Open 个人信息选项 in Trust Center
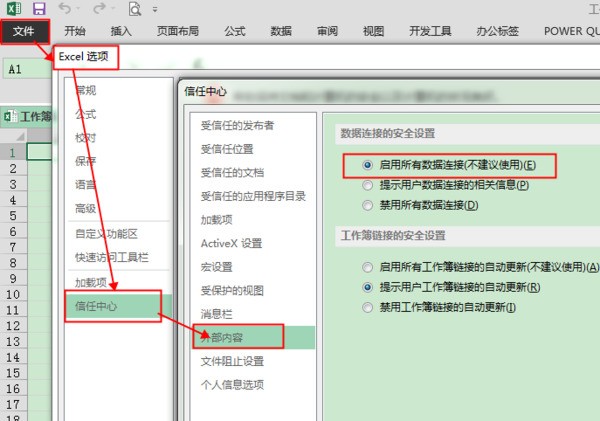Image resolution: width=600 pixels, height=421 pixels. 232,385
